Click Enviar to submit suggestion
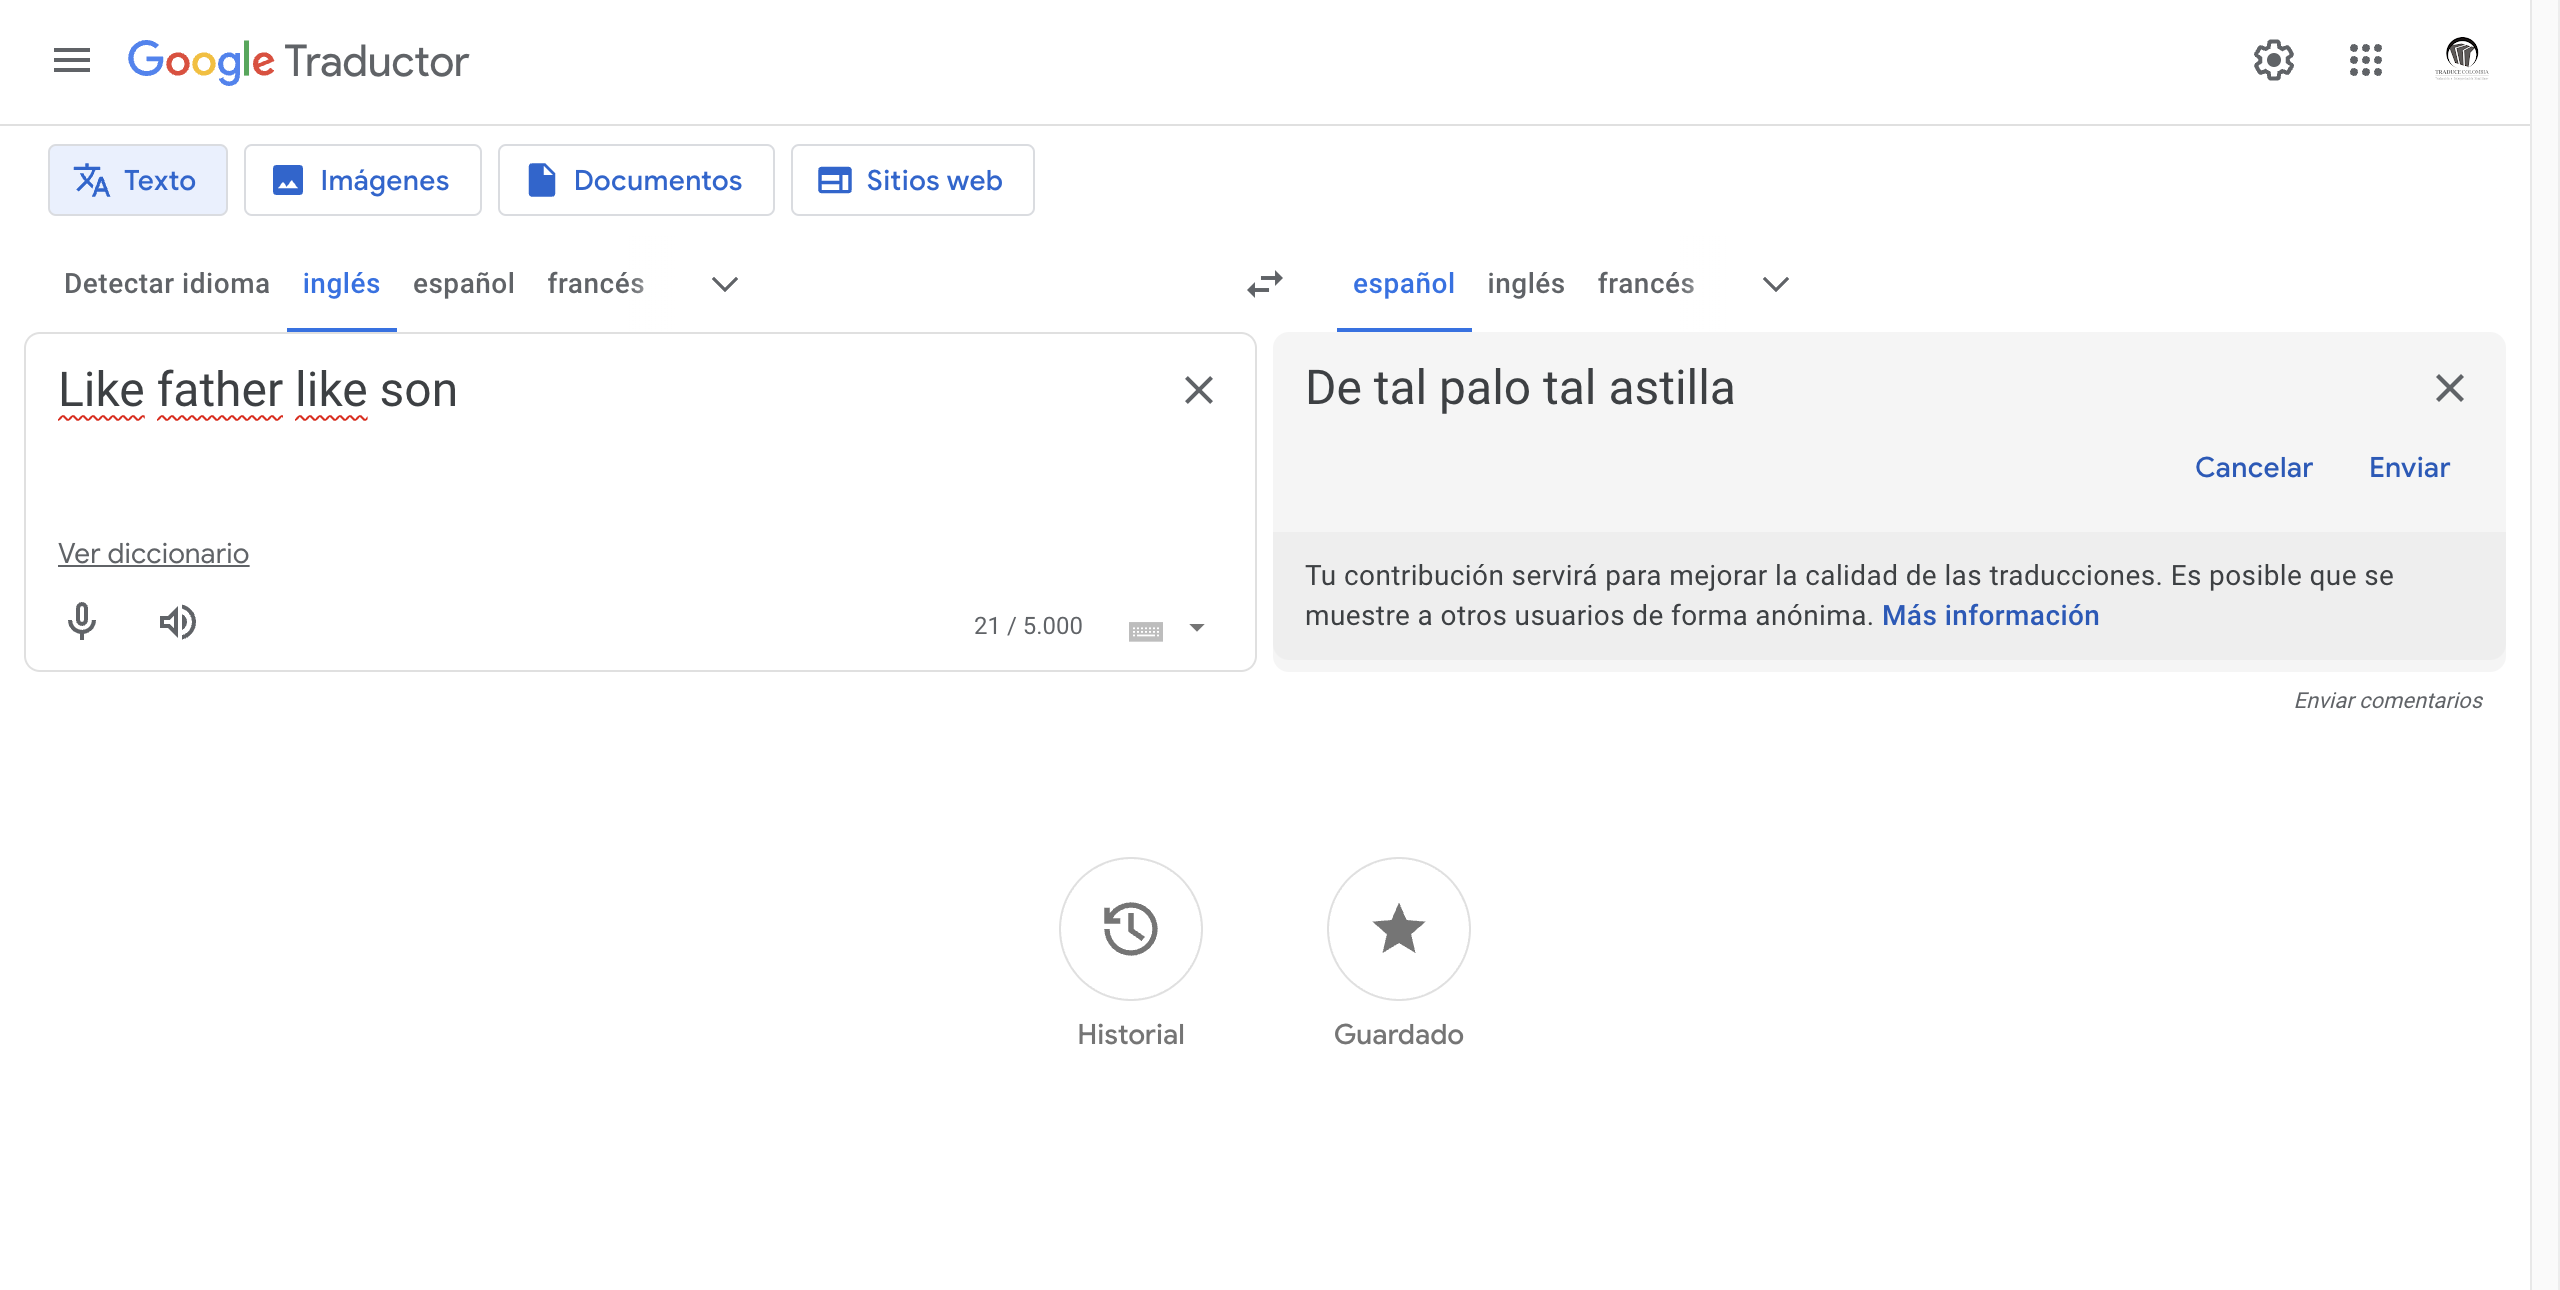 (x=2410, y=468)
